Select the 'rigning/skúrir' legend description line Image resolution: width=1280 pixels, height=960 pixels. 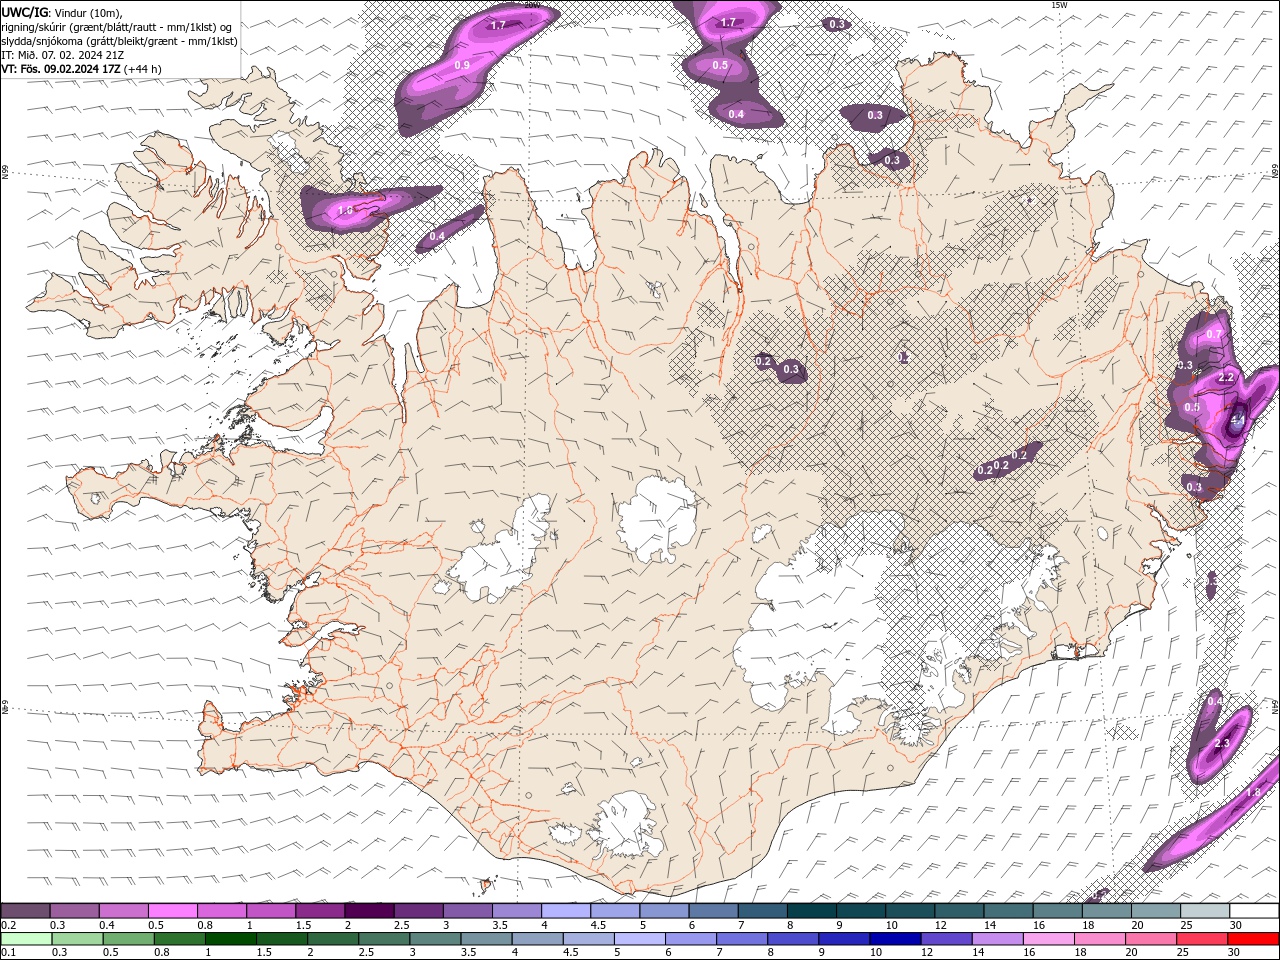click(117, 27)
